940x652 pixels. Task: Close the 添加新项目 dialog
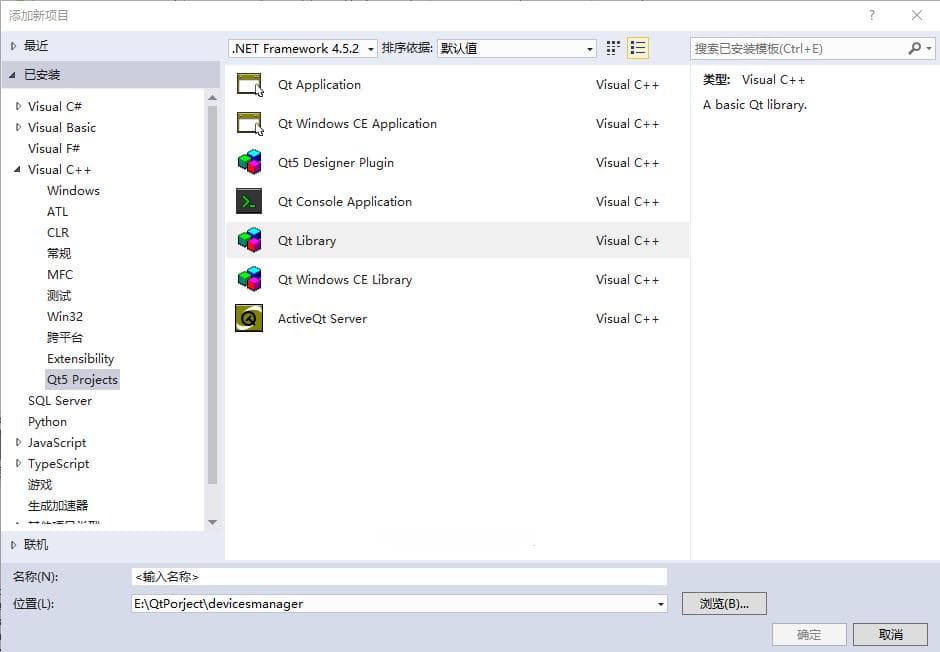(x=917, y=16)
